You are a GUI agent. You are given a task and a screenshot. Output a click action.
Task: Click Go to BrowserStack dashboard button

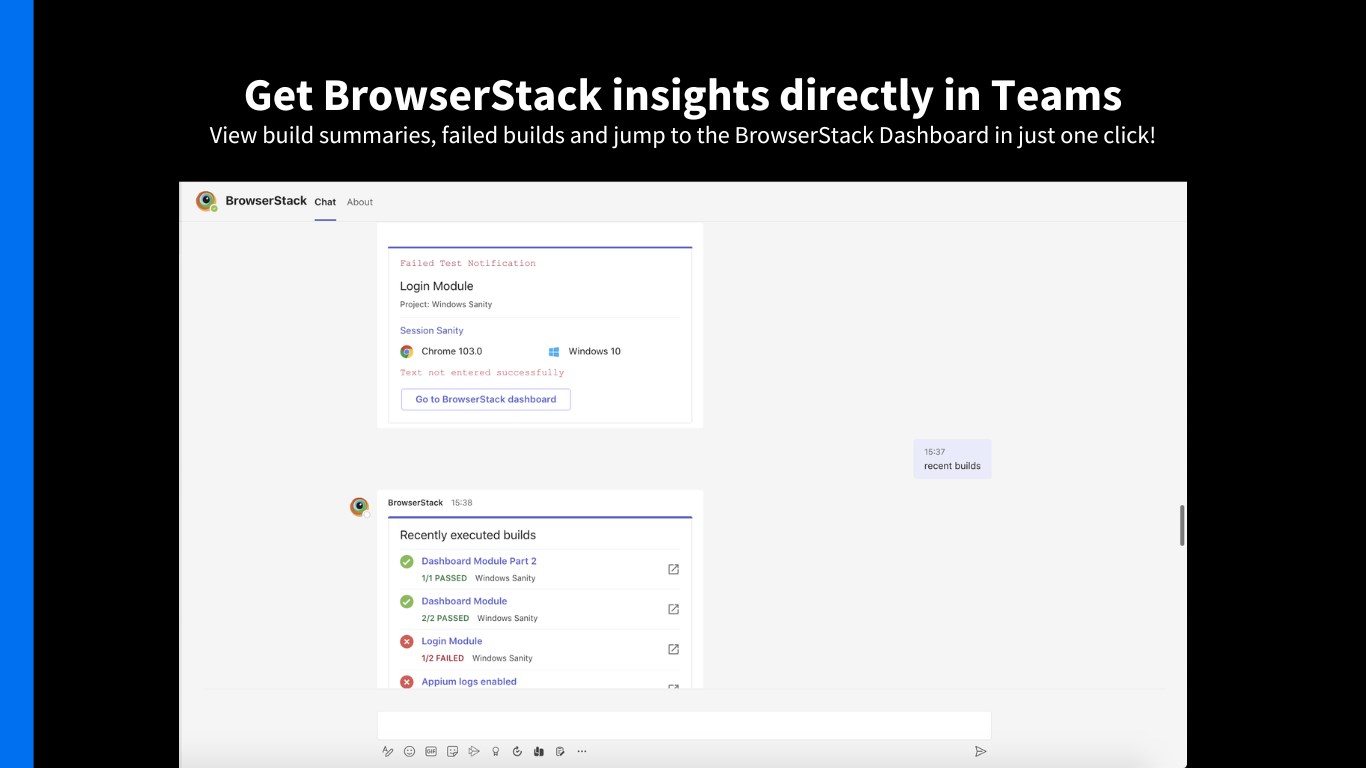point(486,399)
